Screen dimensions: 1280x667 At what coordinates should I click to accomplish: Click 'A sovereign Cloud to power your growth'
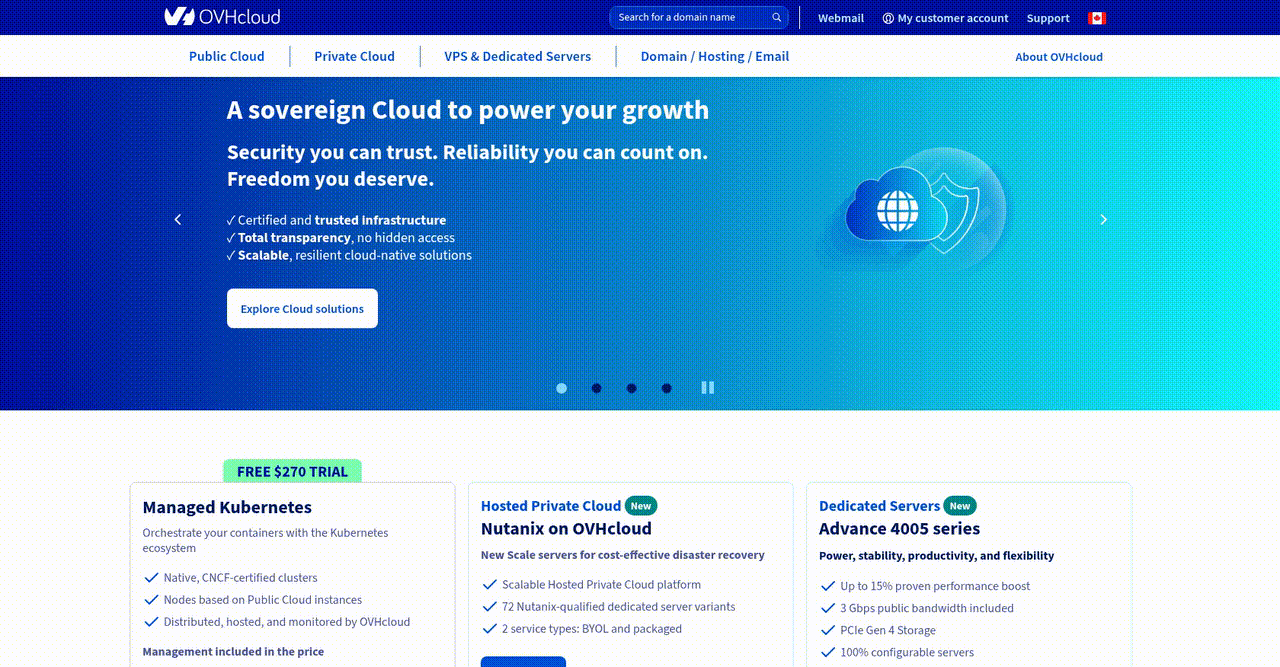coord(468,110)
